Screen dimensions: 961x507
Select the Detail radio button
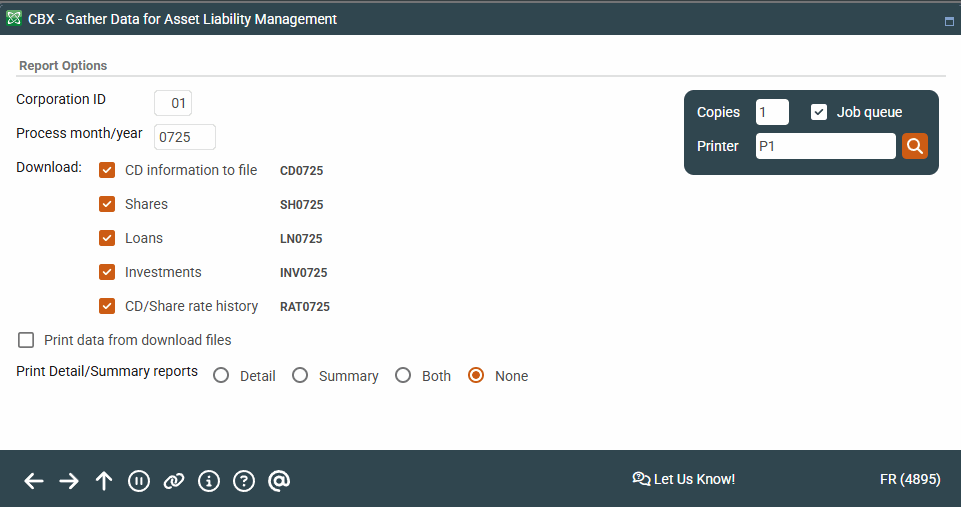click(x=221, y=376)
